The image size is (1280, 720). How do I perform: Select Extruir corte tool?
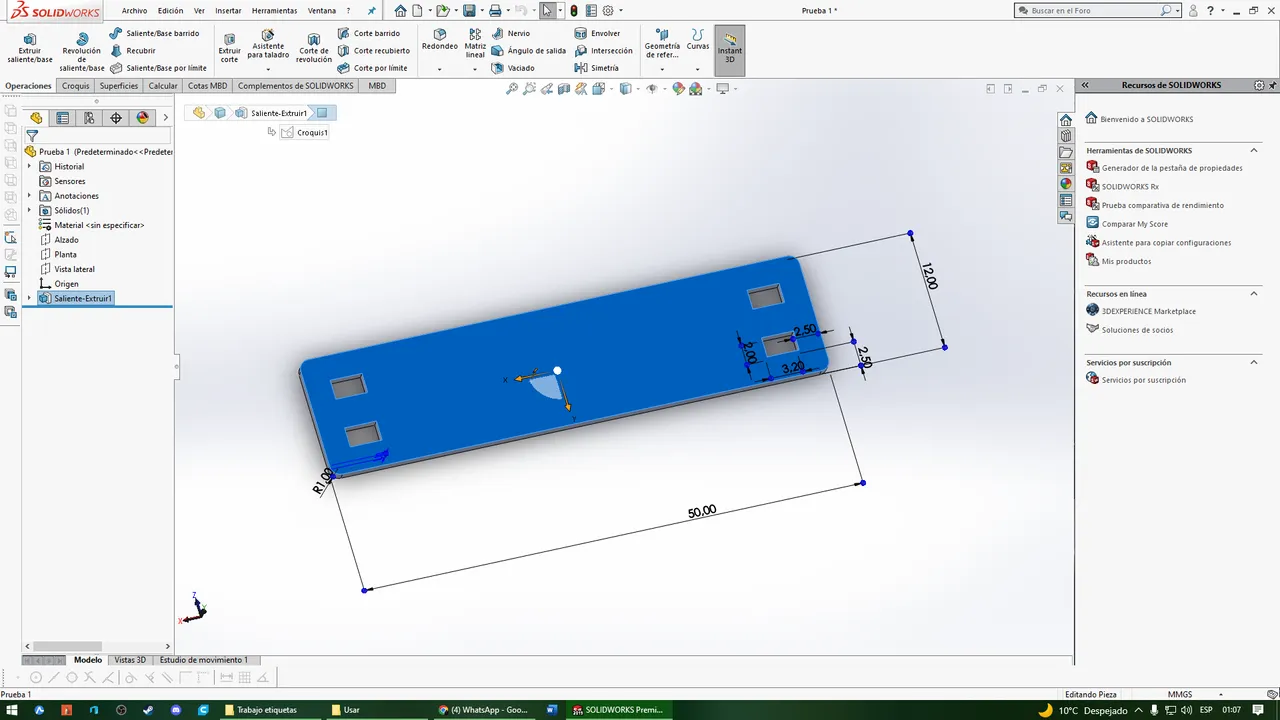click(x=229, y=48)
